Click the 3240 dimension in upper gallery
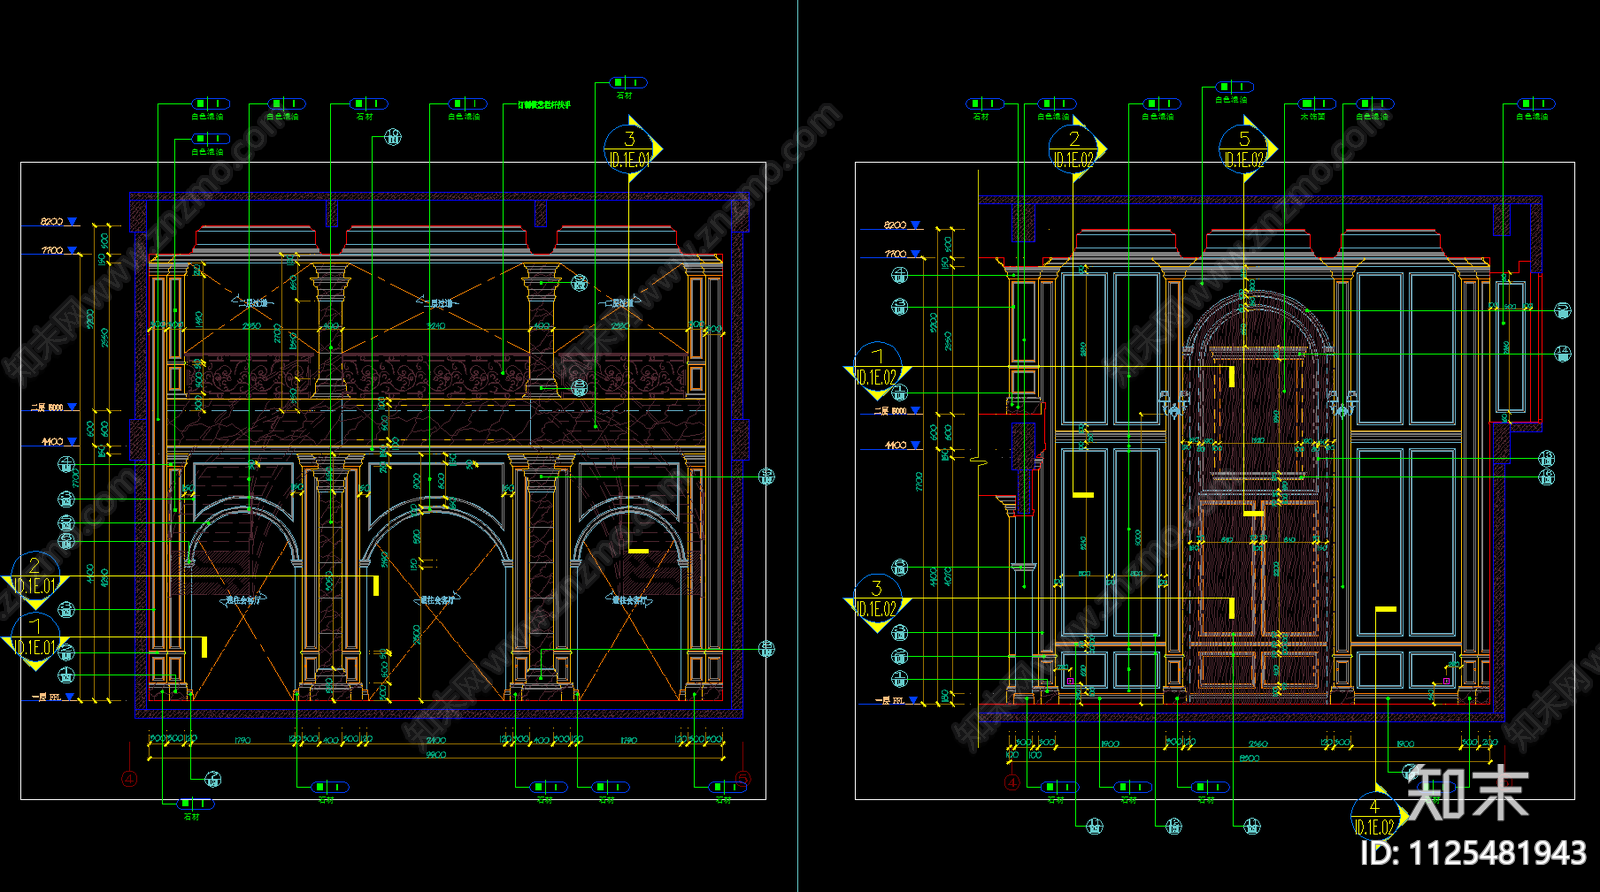Image resolution: width=1600 pixels, height=892 pixels. coord(436,325)
